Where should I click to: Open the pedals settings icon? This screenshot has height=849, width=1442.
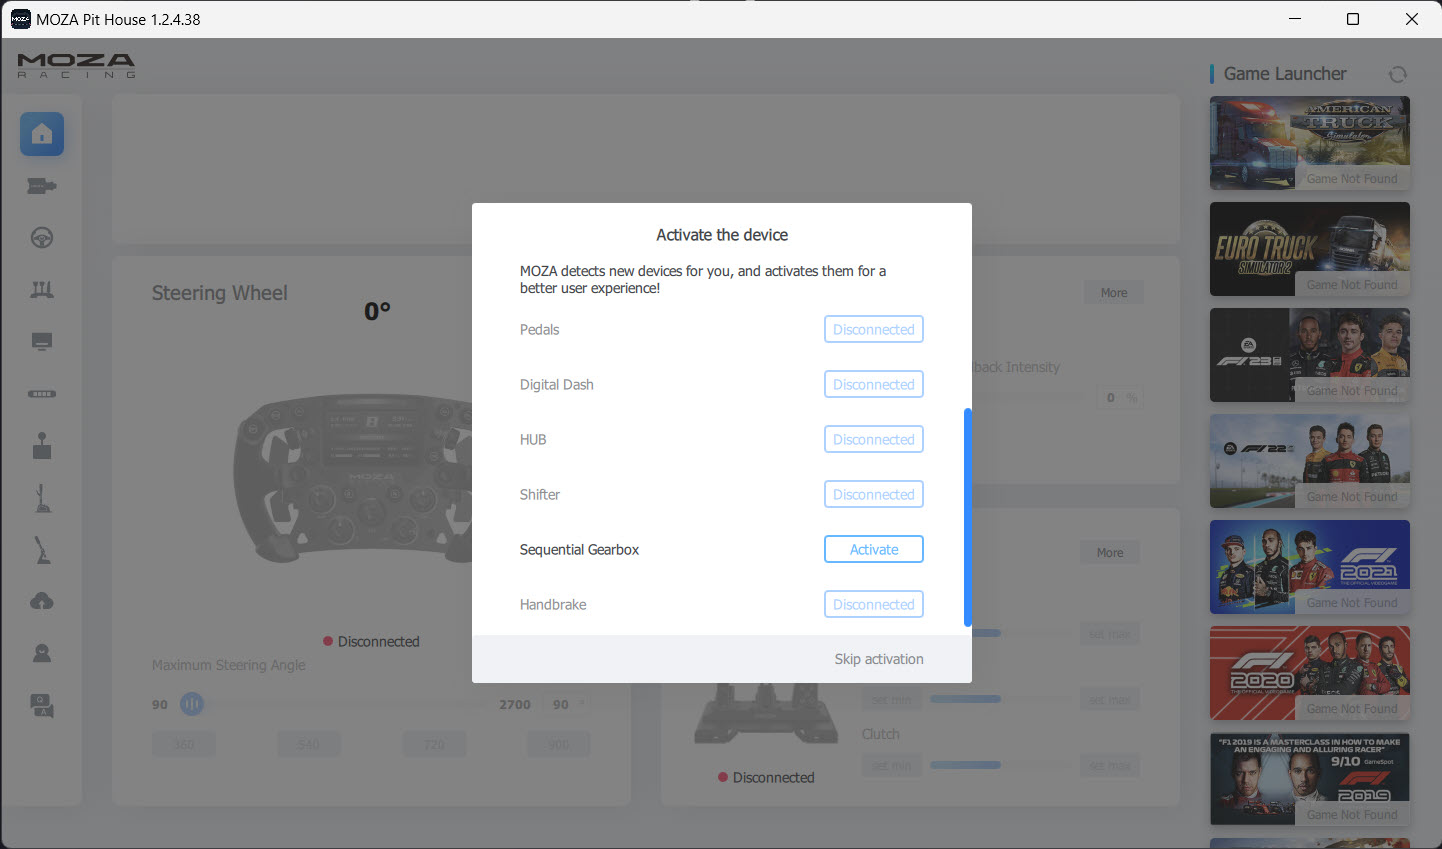point(42,290)
